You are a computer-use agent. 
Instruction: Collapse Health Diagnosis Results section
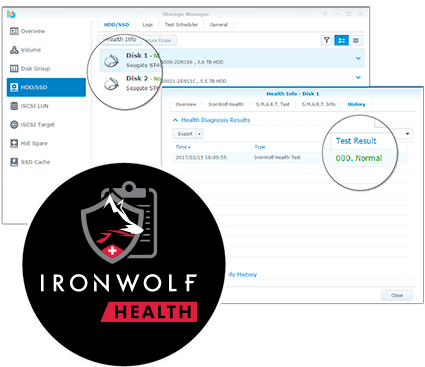[175, 120]
